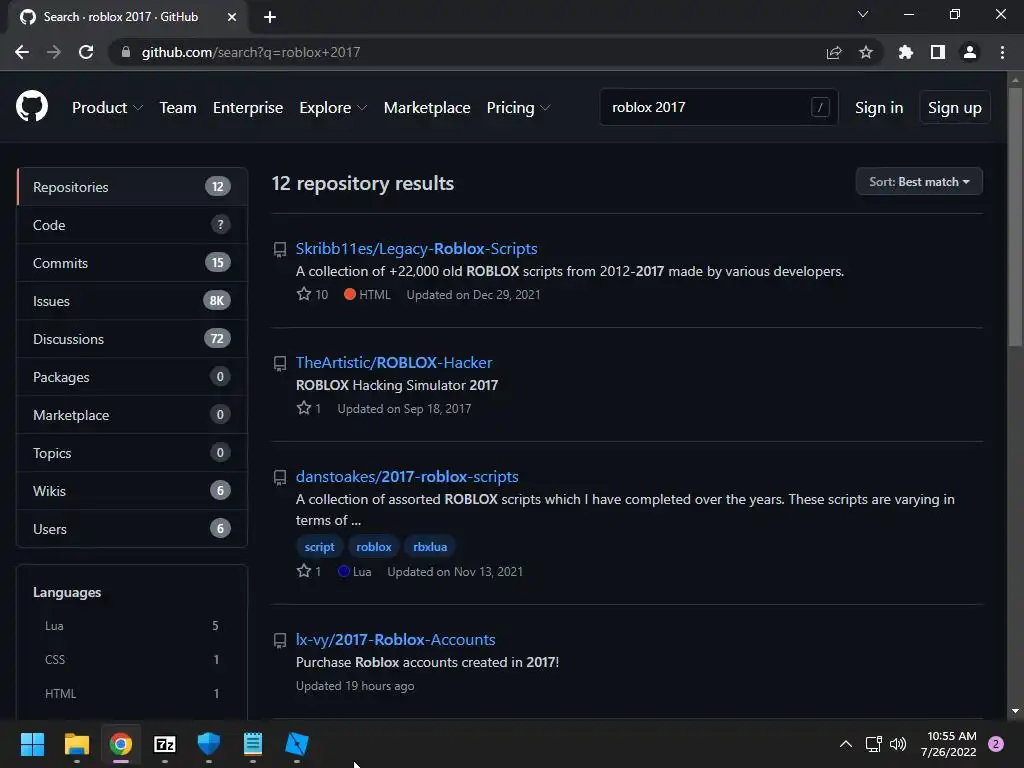Open lx-vy/2017-Roblox-Accounts repository
This screenshot has height=768, width=1024.
tap(395, 639)
